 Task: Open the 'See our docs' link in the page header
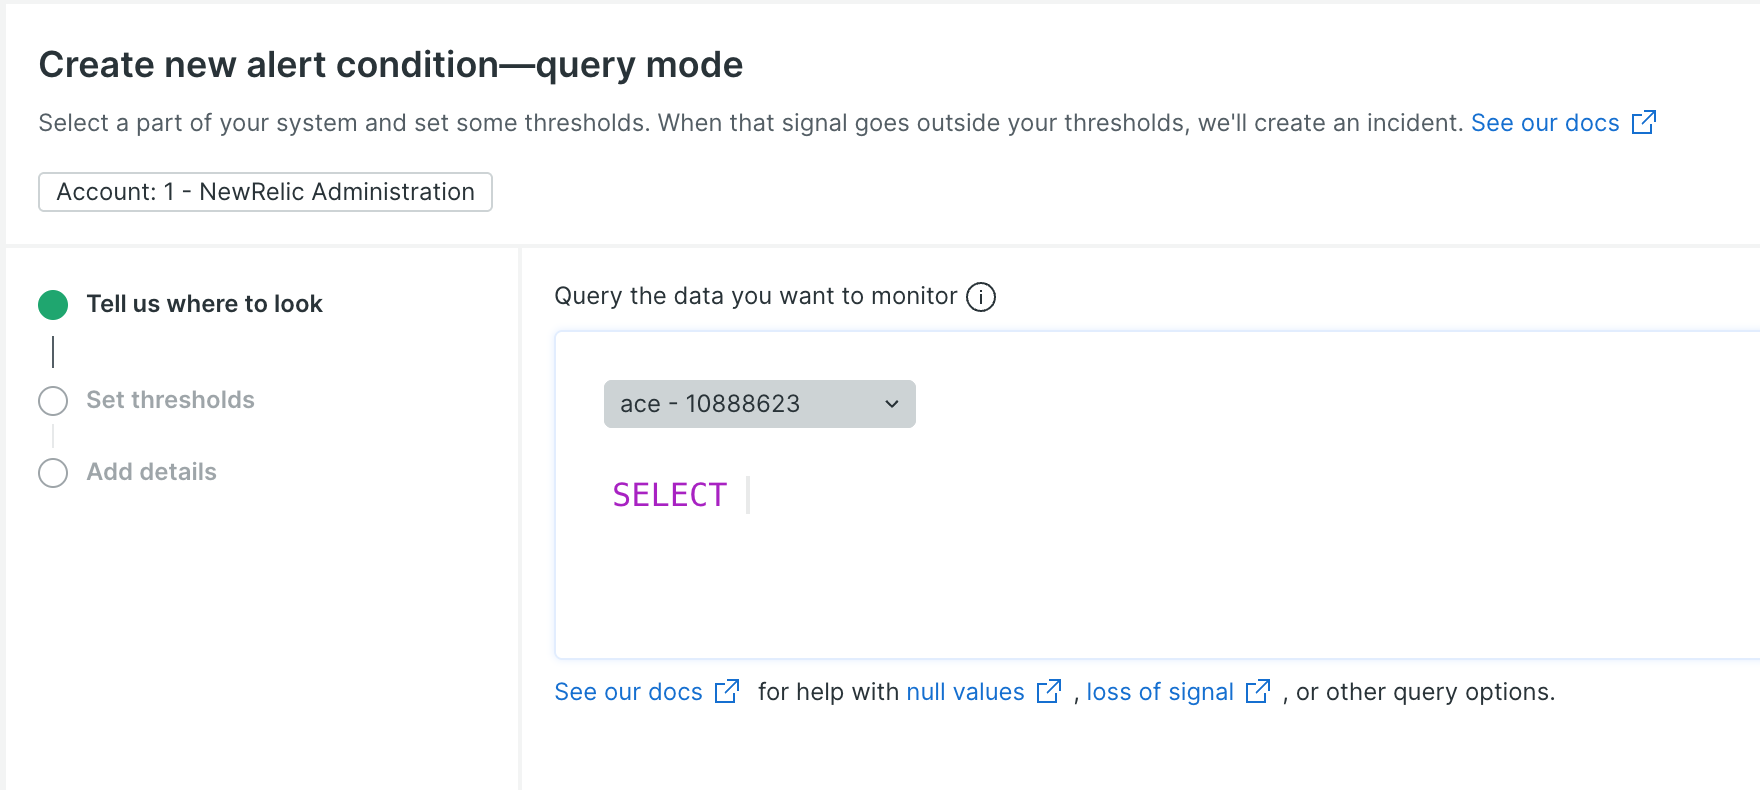(x=1544, y=123)
